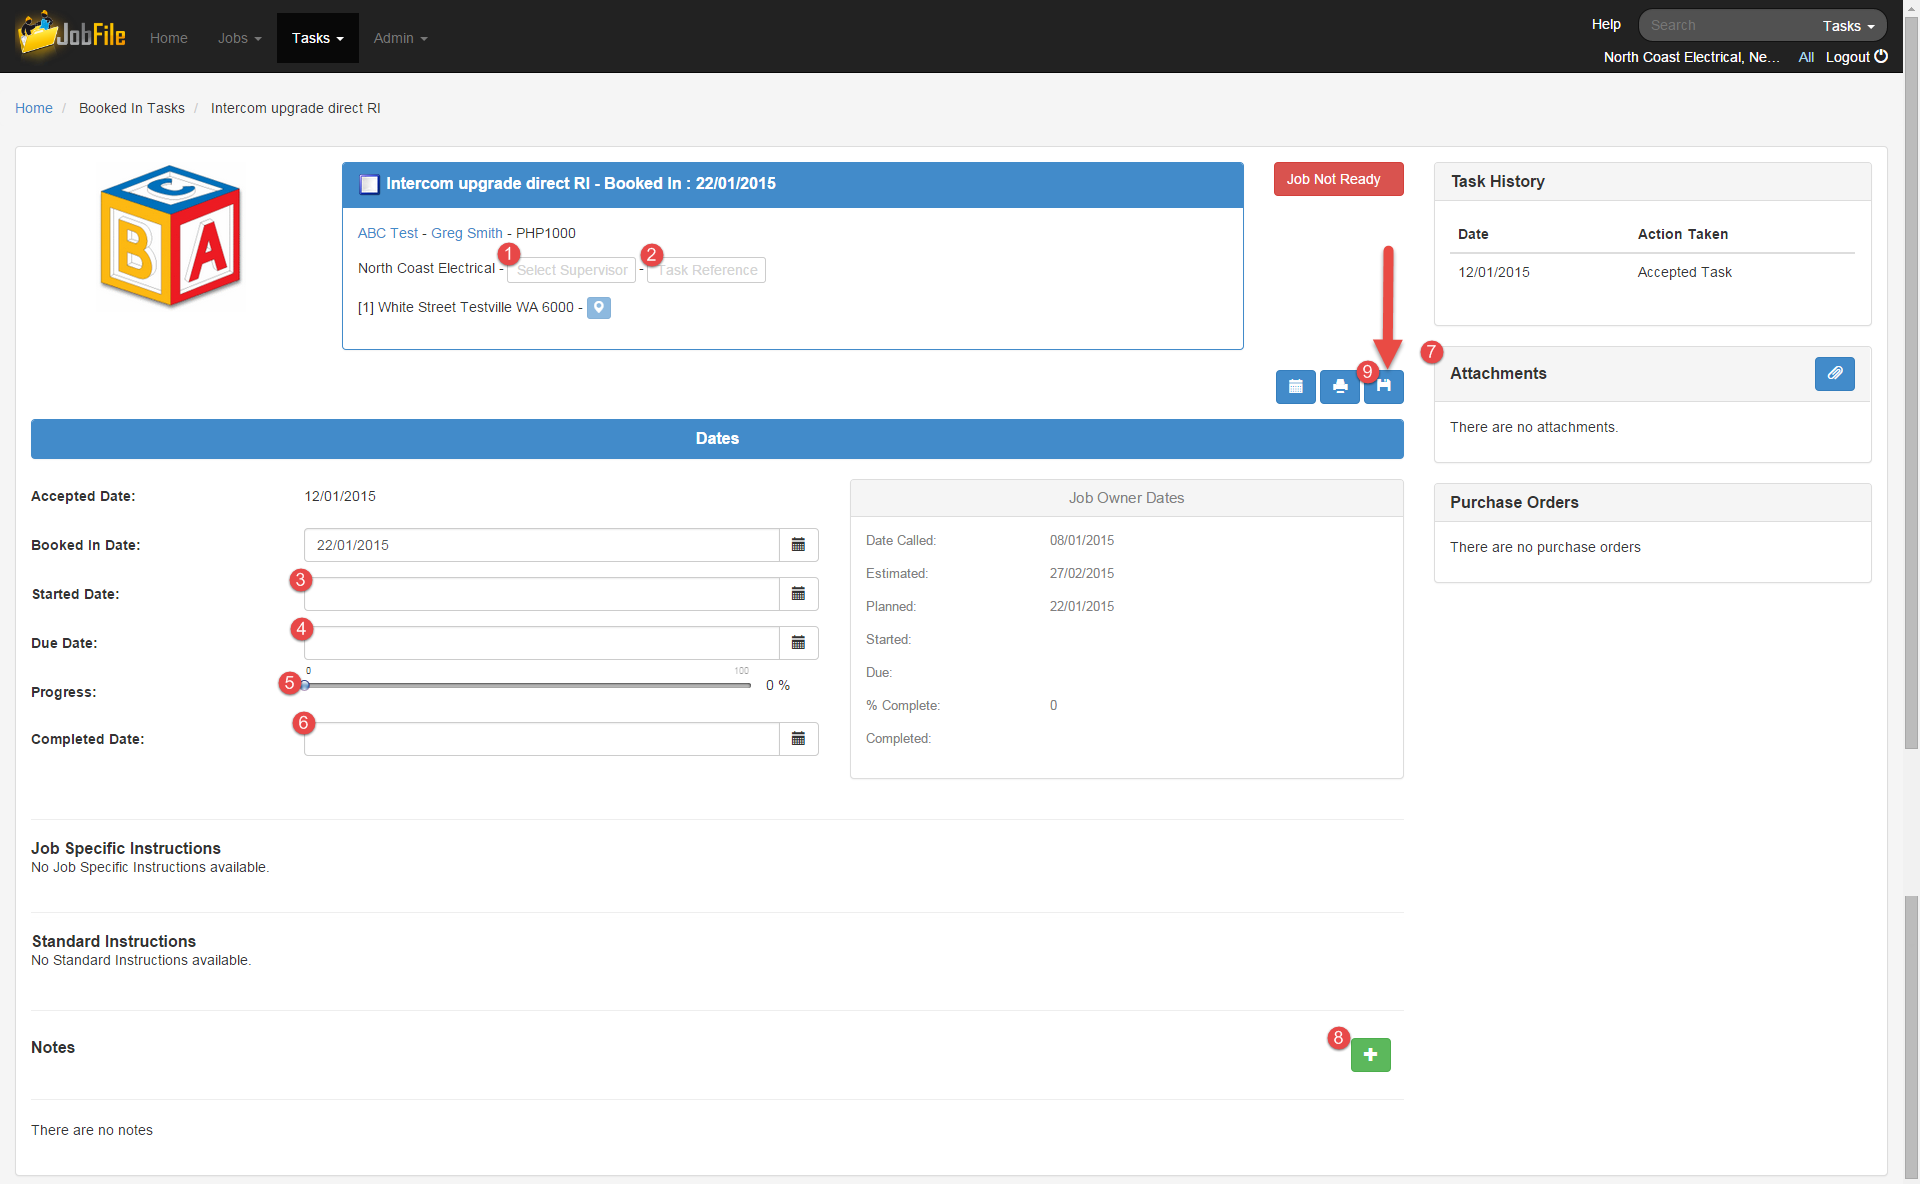This screenshot has width=1920, height=1184.
Task: Toggle checkbox beside Intercom upgrade title
Action: pos(369,184)
